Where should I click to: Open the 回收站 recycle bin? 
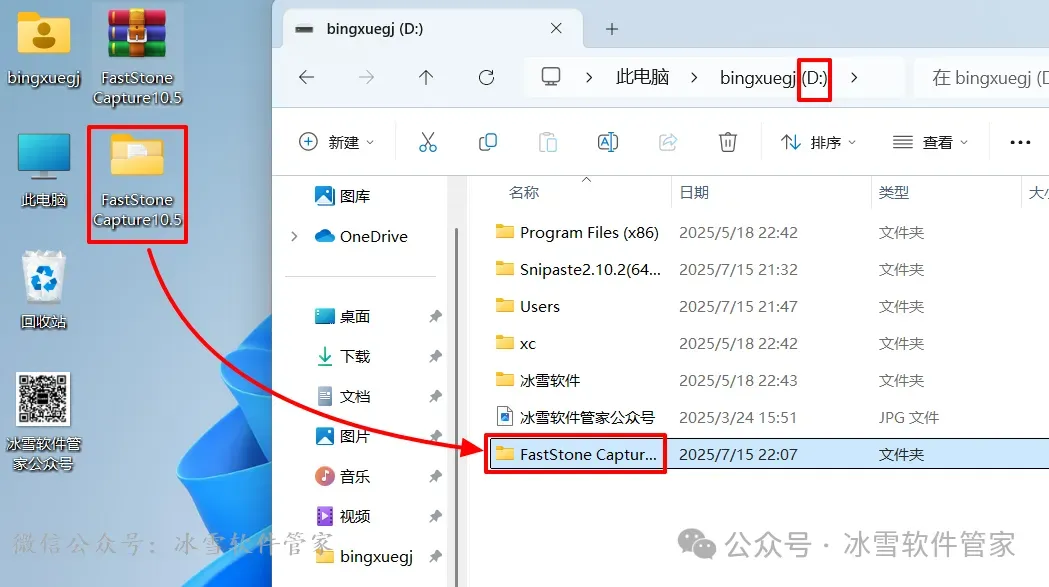(x=43, y=290)
